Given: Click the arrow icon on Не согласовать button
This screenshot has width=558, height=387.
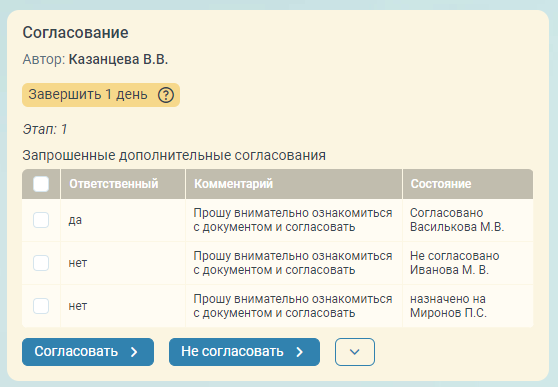Looking at the screenshot, I should pos(300,352).
